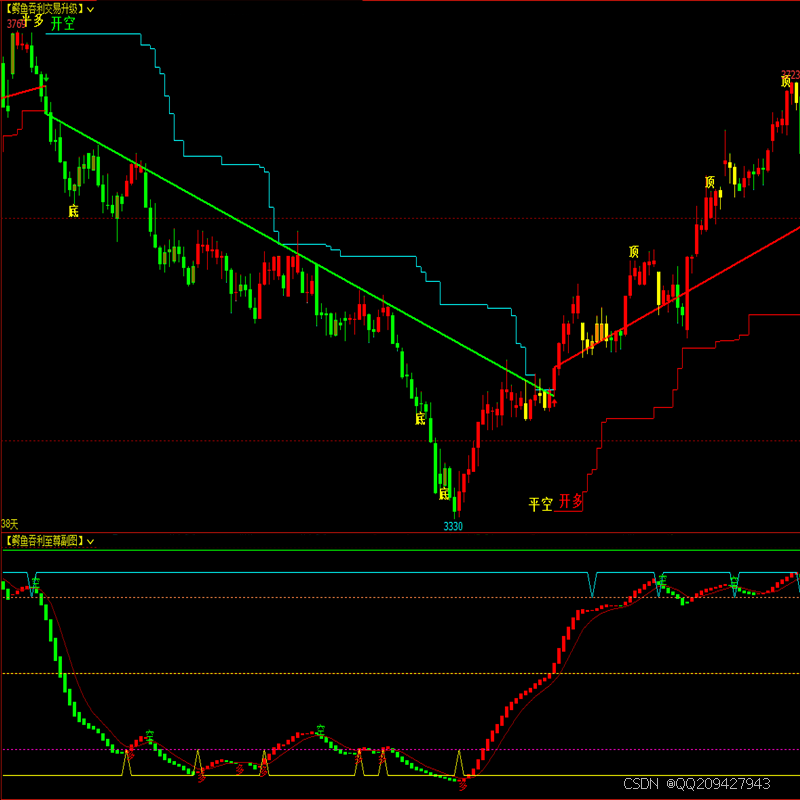Viewport: 800px width, 800px height.
Task: Click the yellow 平多 signal label
Action: (x=34, y=21)
